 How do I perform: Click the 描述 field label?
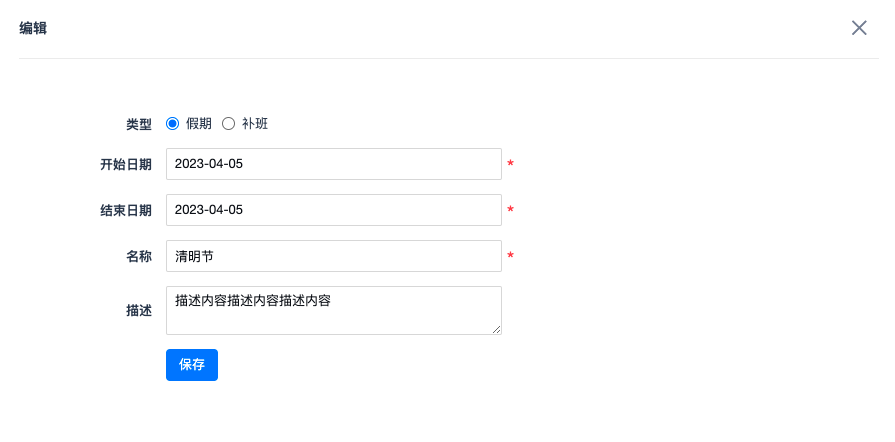click(139, 311)
